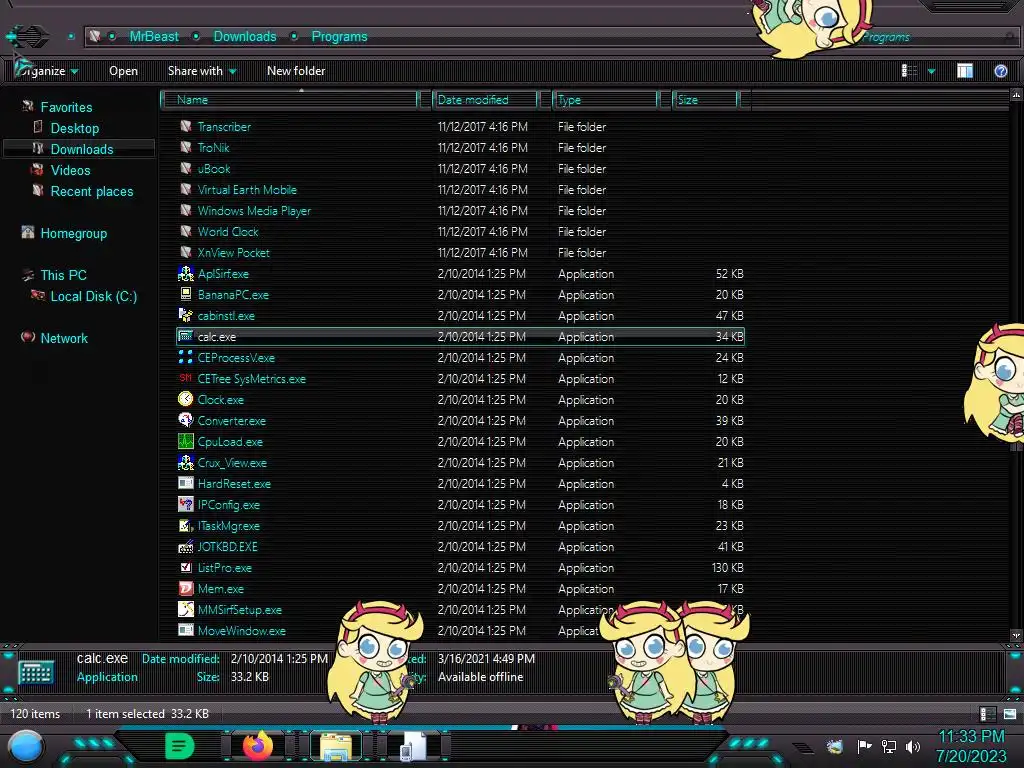Select the Transcriber folder
1024x768 pixels.
click(x=224, y=127)
